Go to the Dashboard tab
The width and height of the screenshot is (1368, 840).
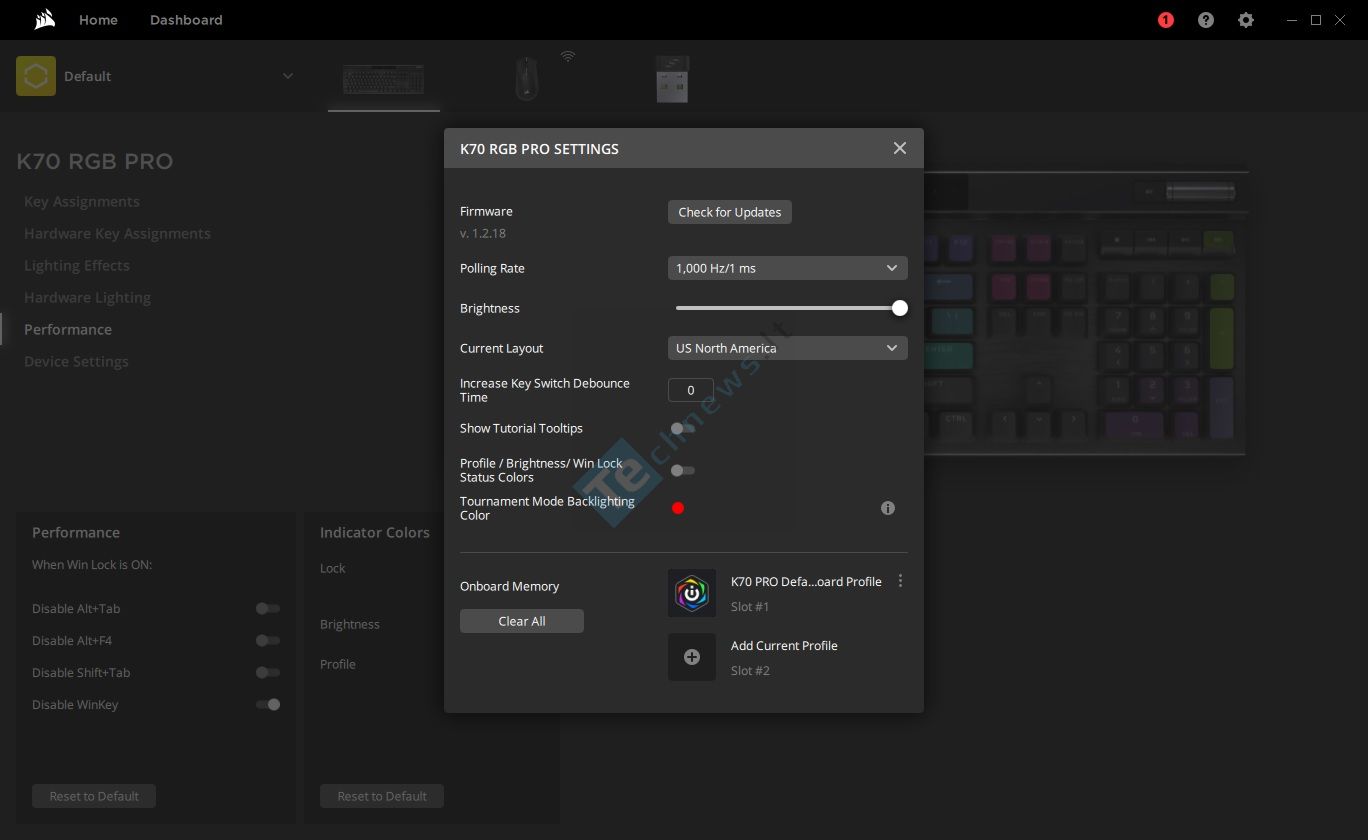[186, 20]
